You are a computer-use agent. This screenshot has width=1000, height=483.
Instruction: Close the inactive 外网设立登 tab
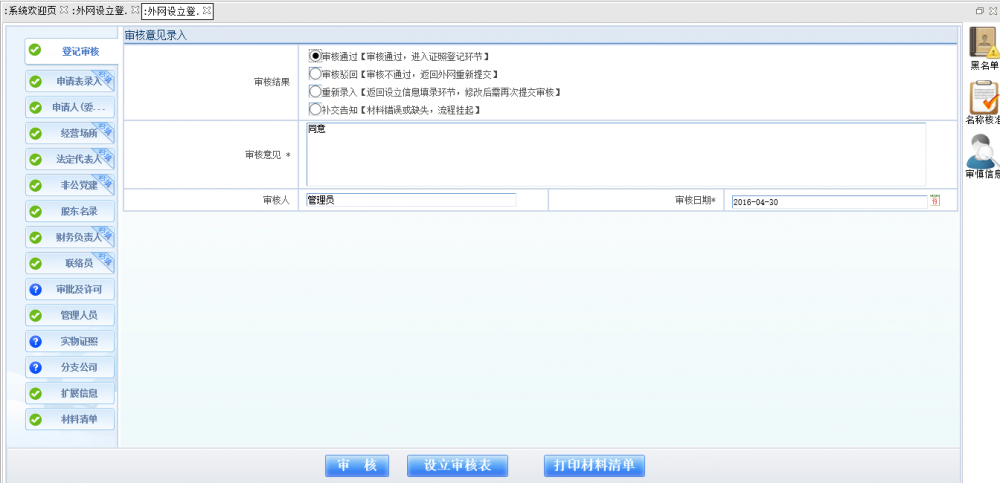point(135,10)
